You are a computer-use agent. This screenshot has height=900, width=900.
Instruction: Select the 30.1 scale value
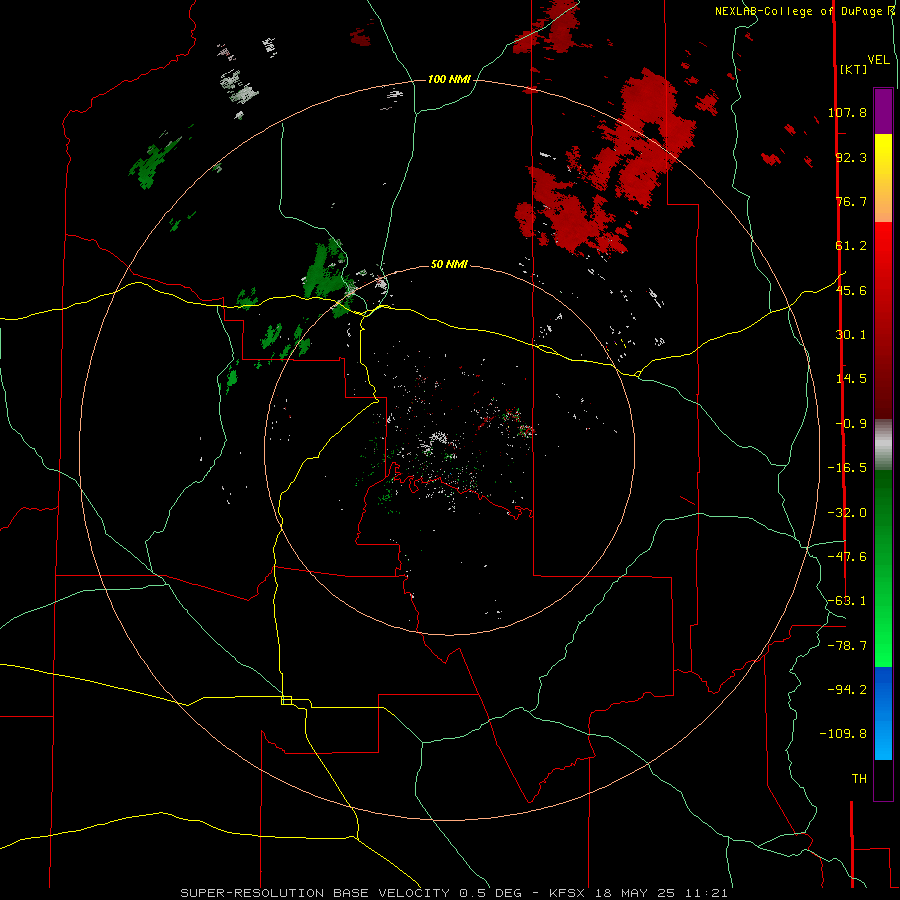point(851,335)
